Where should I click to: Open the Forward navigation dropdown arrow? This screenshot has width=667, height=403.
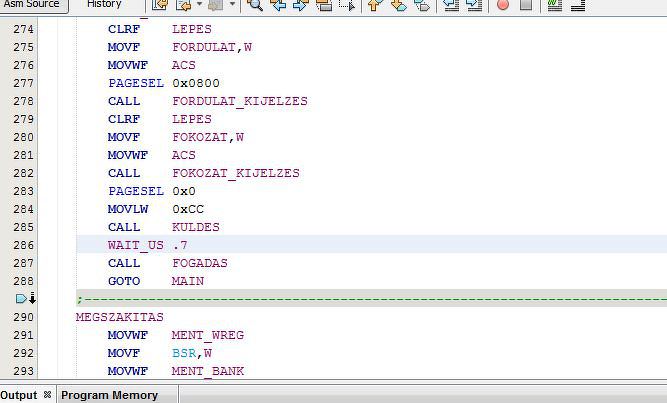(x=232, y=4)
